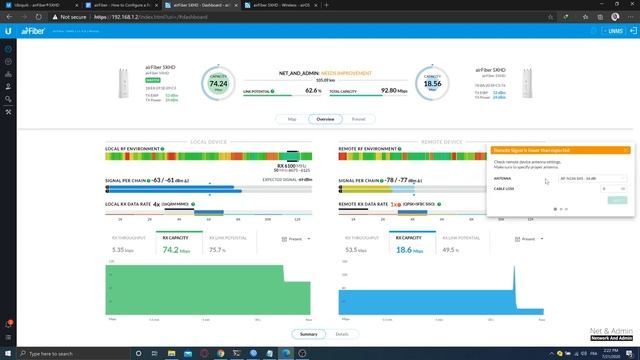The image size is (640, 360).
Task: Click the remote RF environment spectrum bar
Action: pos(412,156)
